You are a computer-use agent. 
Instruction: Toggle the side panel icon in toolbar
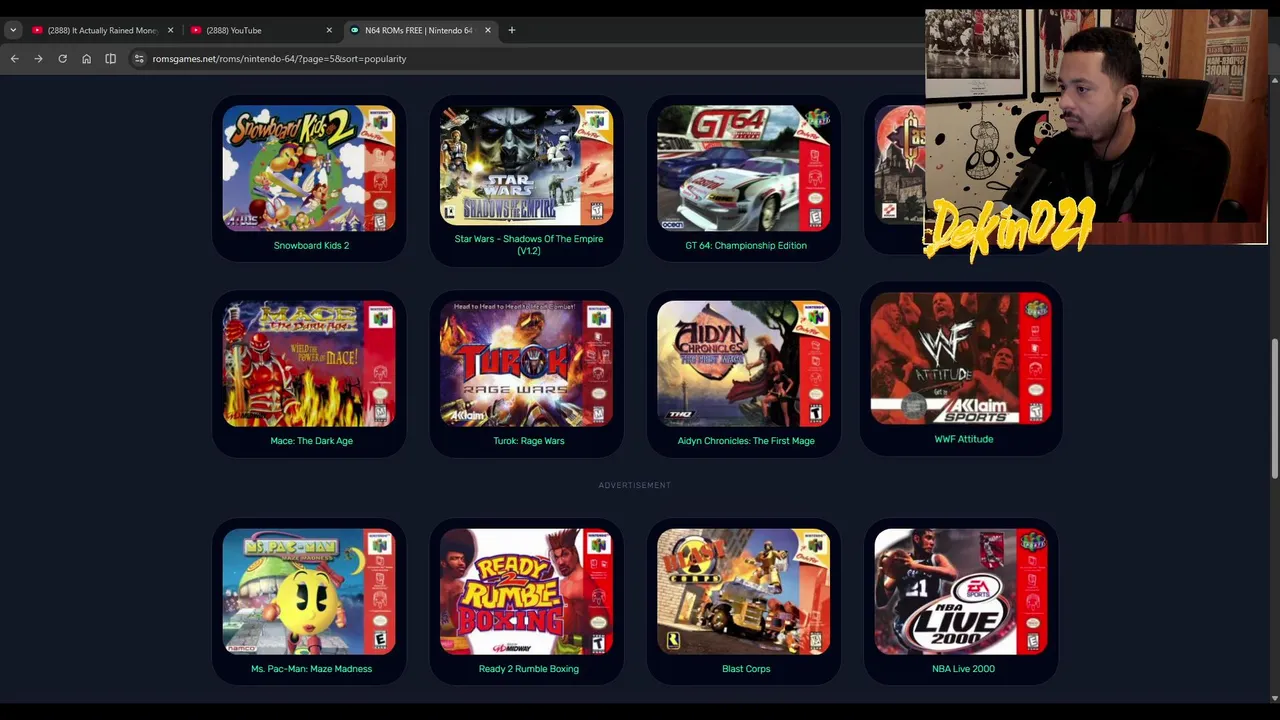[110, 59]
